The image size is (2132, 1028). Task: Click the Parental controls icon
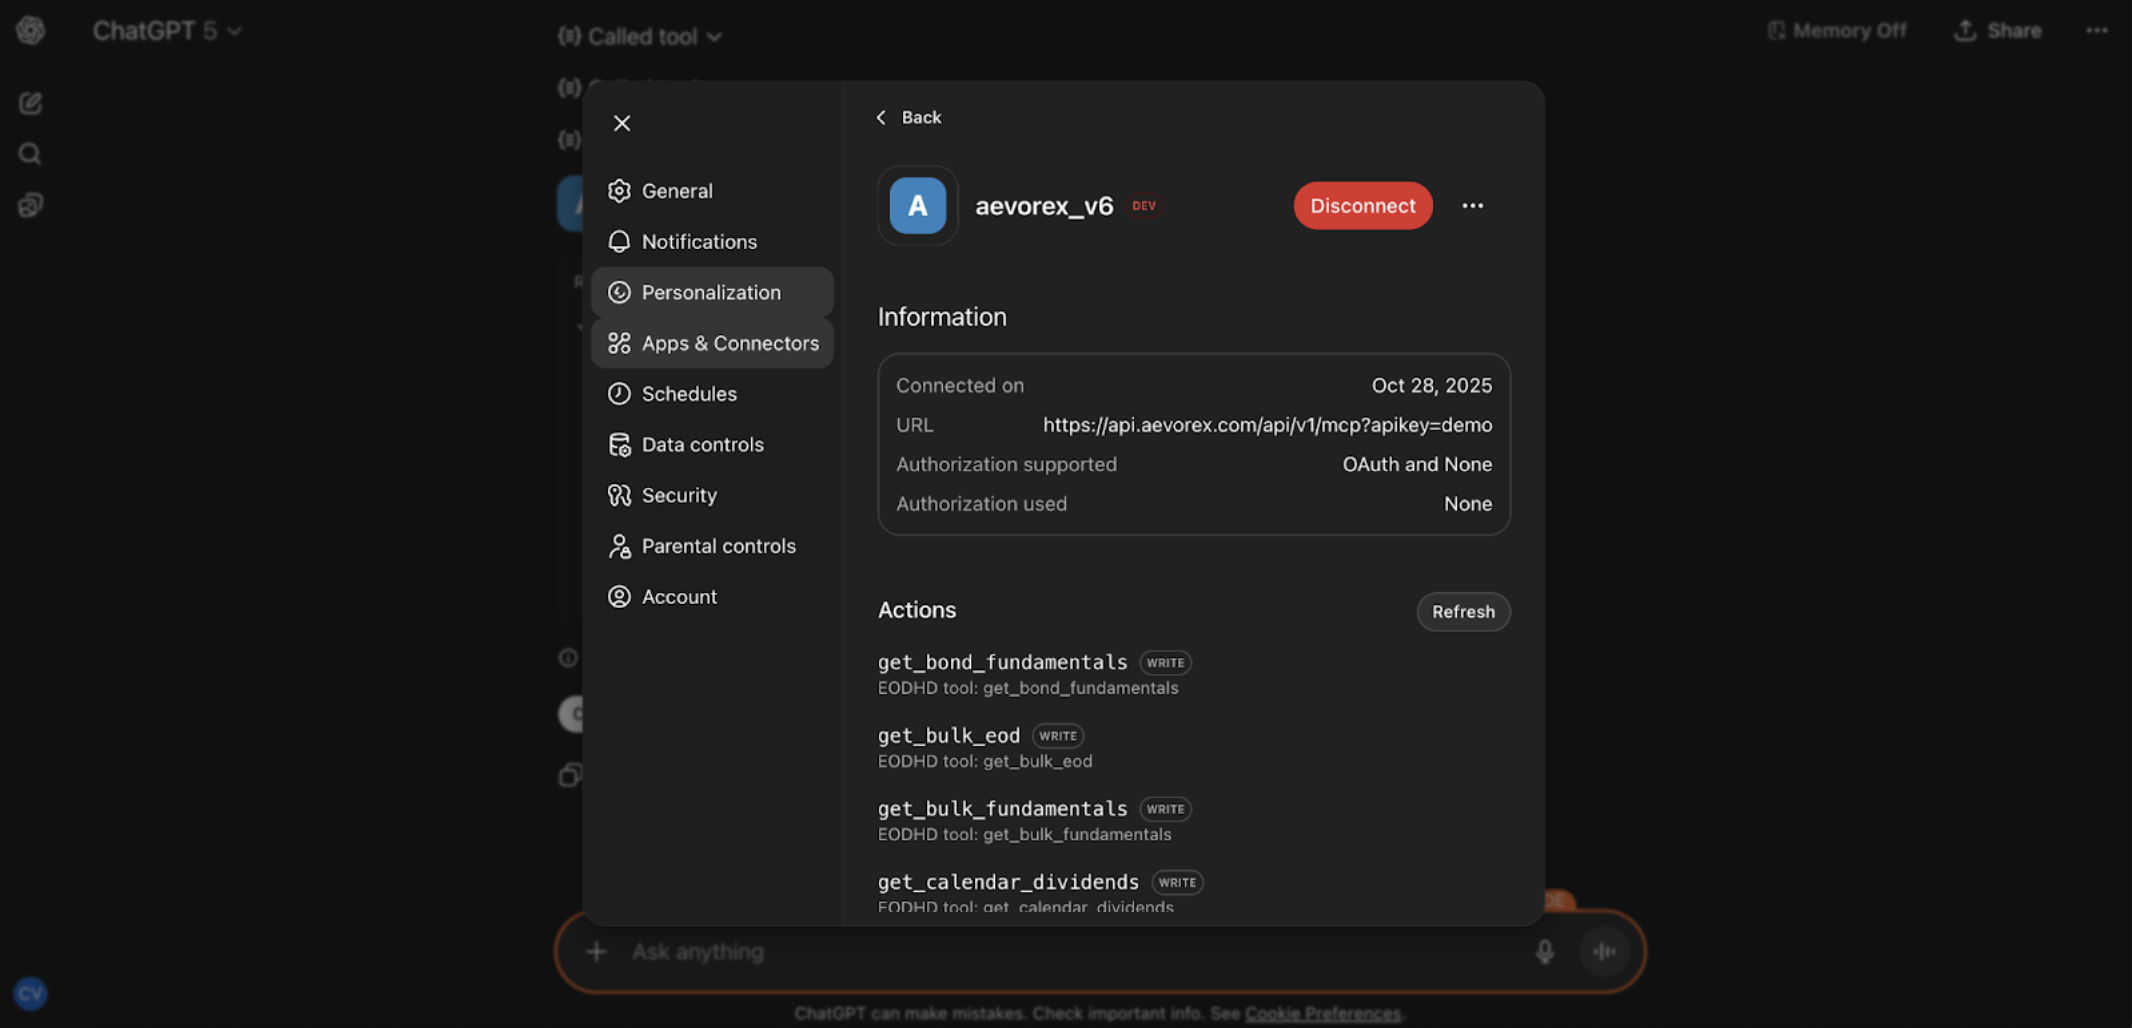coord(620,546)
